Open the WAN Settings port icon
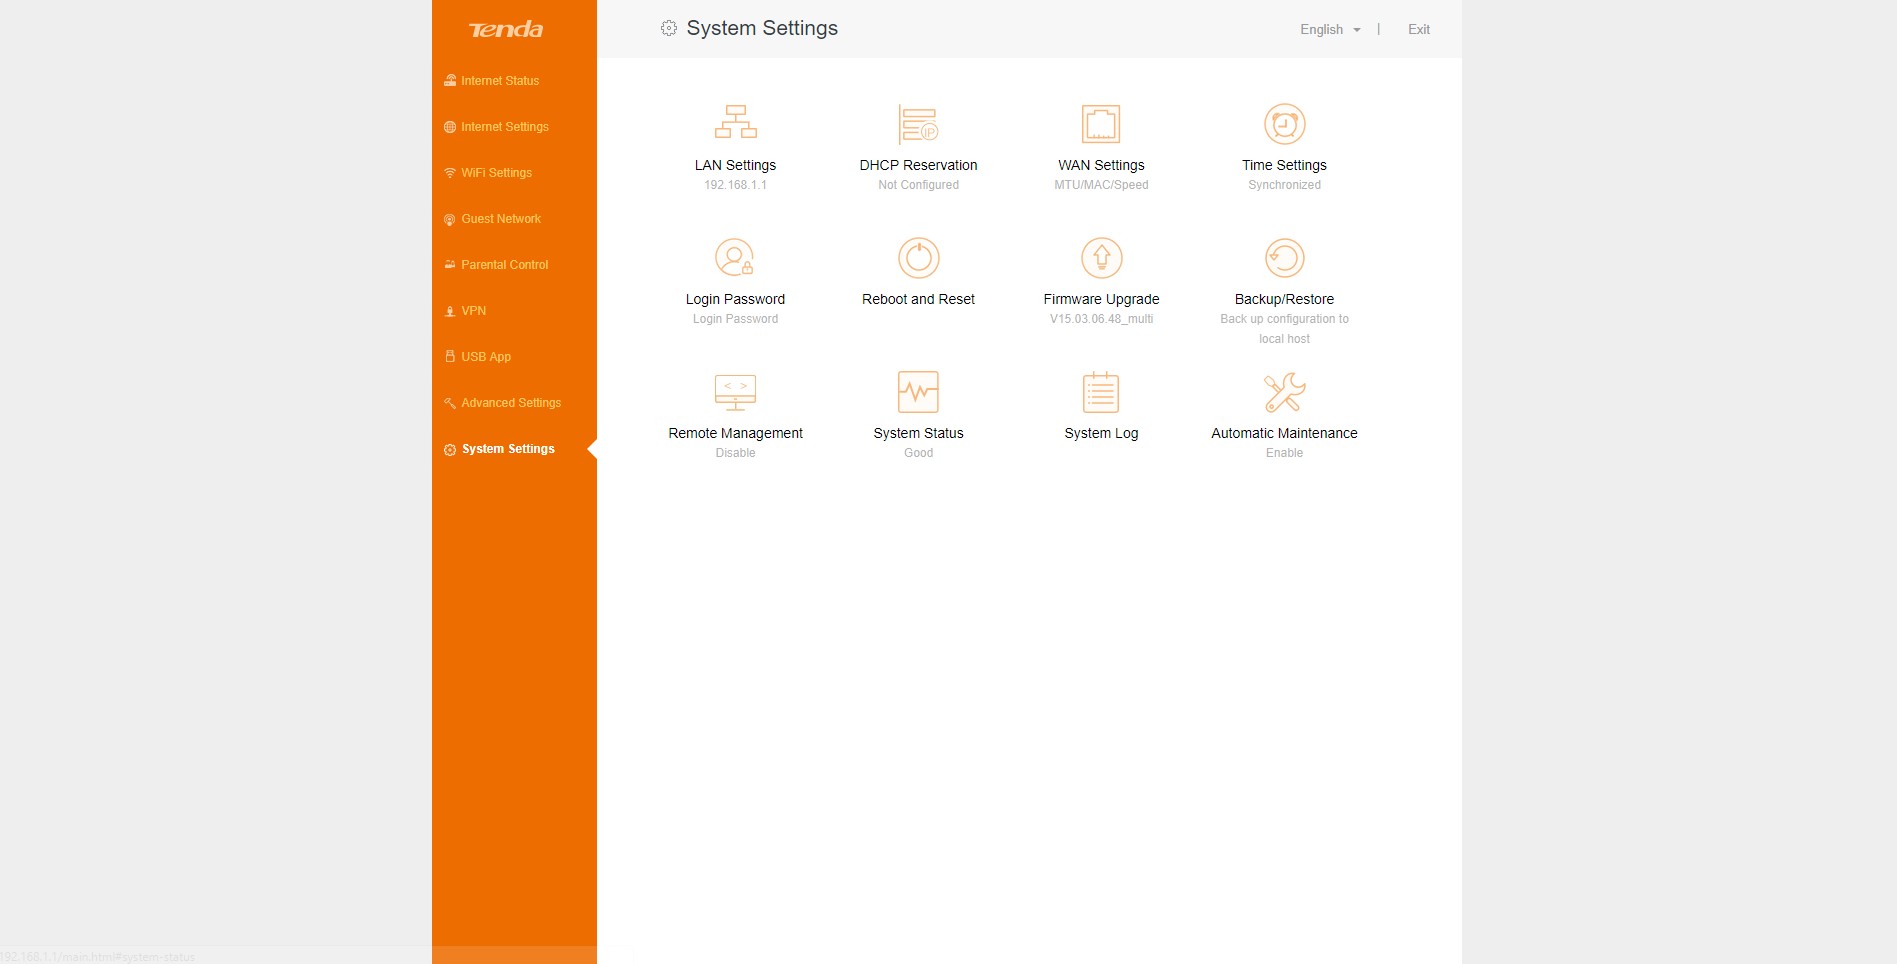This screenshot has height=964, width=1897. [x=1101, y=124]
